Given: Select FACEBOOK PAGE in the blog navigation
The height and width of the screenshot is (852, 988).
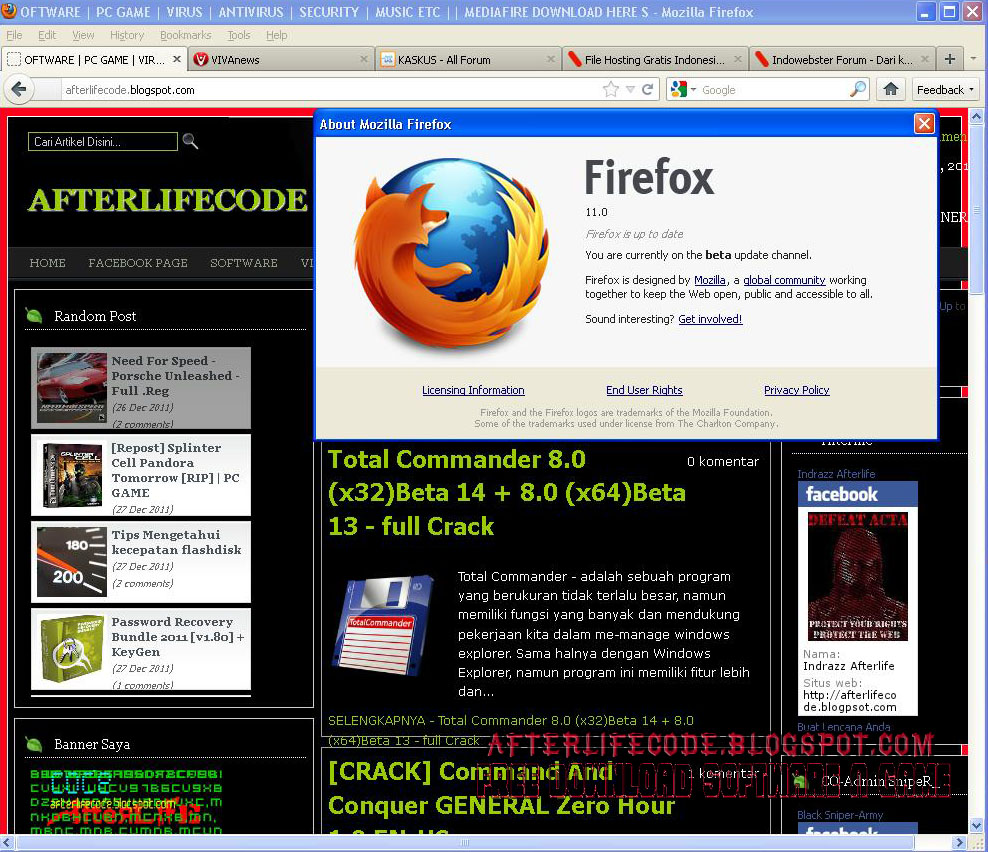Looking at the screenshot, I should tap(138, 263).
